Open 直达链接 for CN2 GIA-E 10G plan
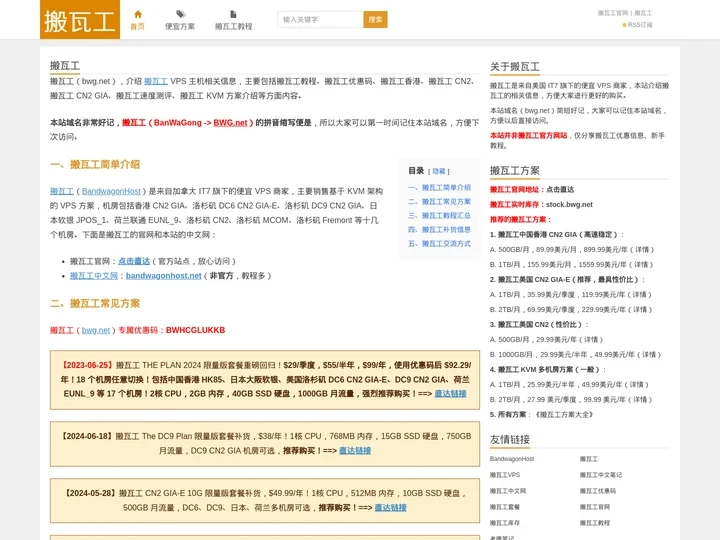Viewport: 720px width, 540px height. 390,507
